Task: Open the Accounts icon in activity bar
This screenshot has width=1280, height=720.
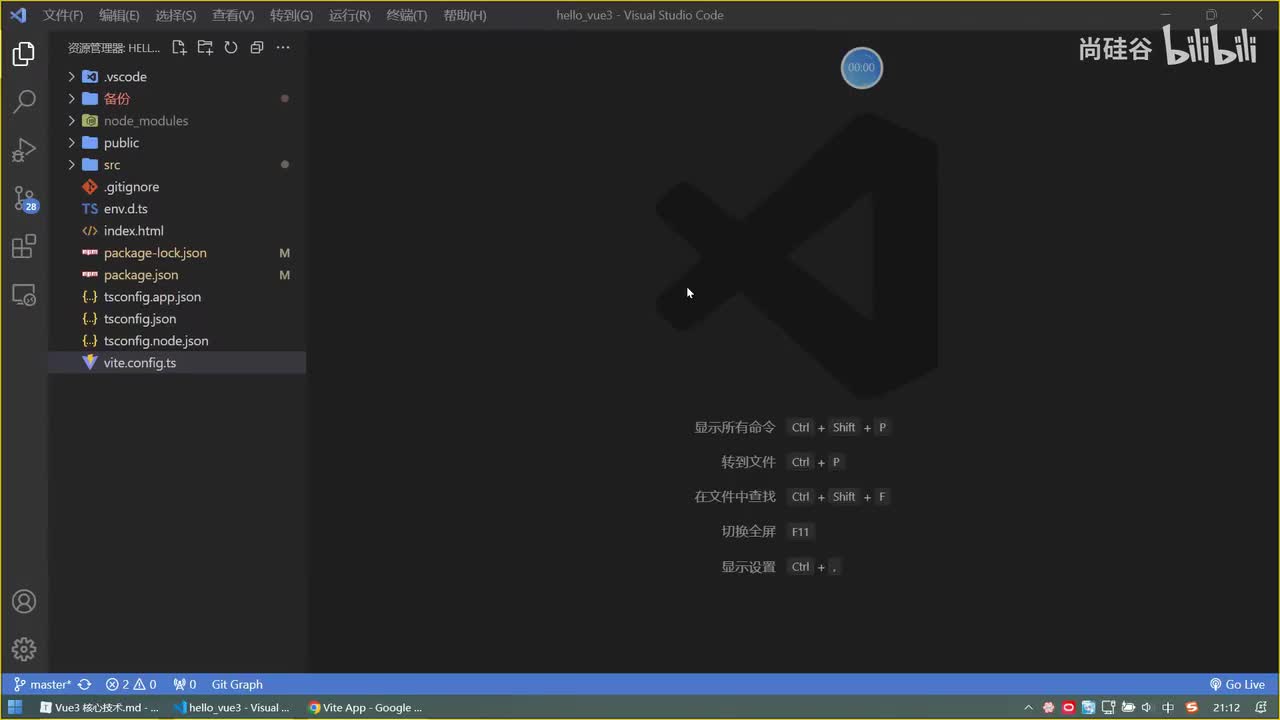Action: pyautogui.click(x=24, y=601)
